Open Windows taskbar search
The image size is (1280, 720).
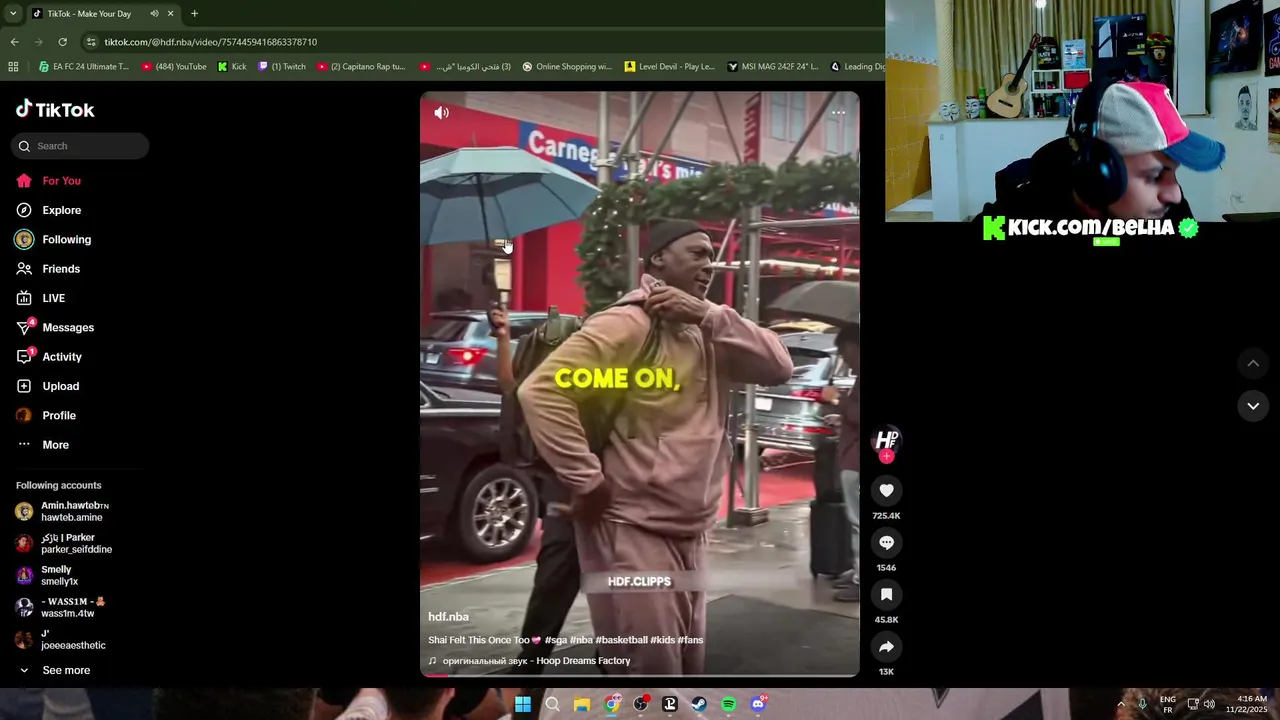coord(552,704)
